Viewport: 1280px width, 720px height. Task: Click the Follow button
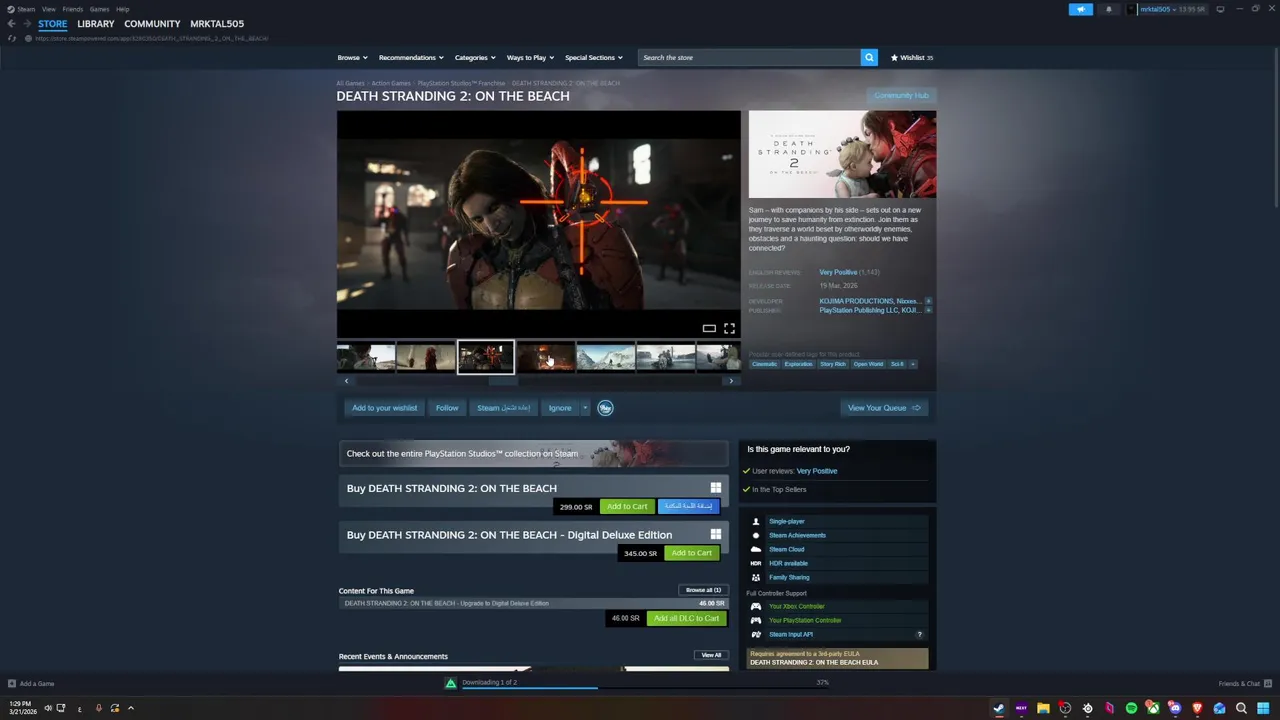pos(447,408)
